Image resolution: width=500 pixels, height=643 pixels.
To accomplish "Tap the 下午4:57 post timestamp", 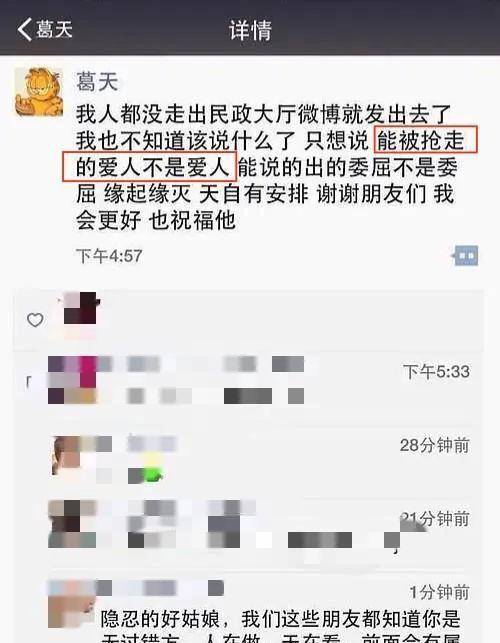I will coord(109,256).
